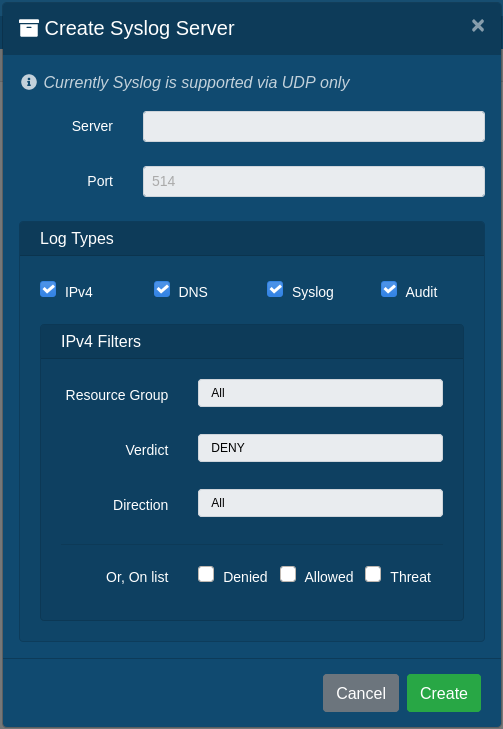Focus the Port field showing 514
Screen dimensions: 503x729
click(x=314, y=181)
